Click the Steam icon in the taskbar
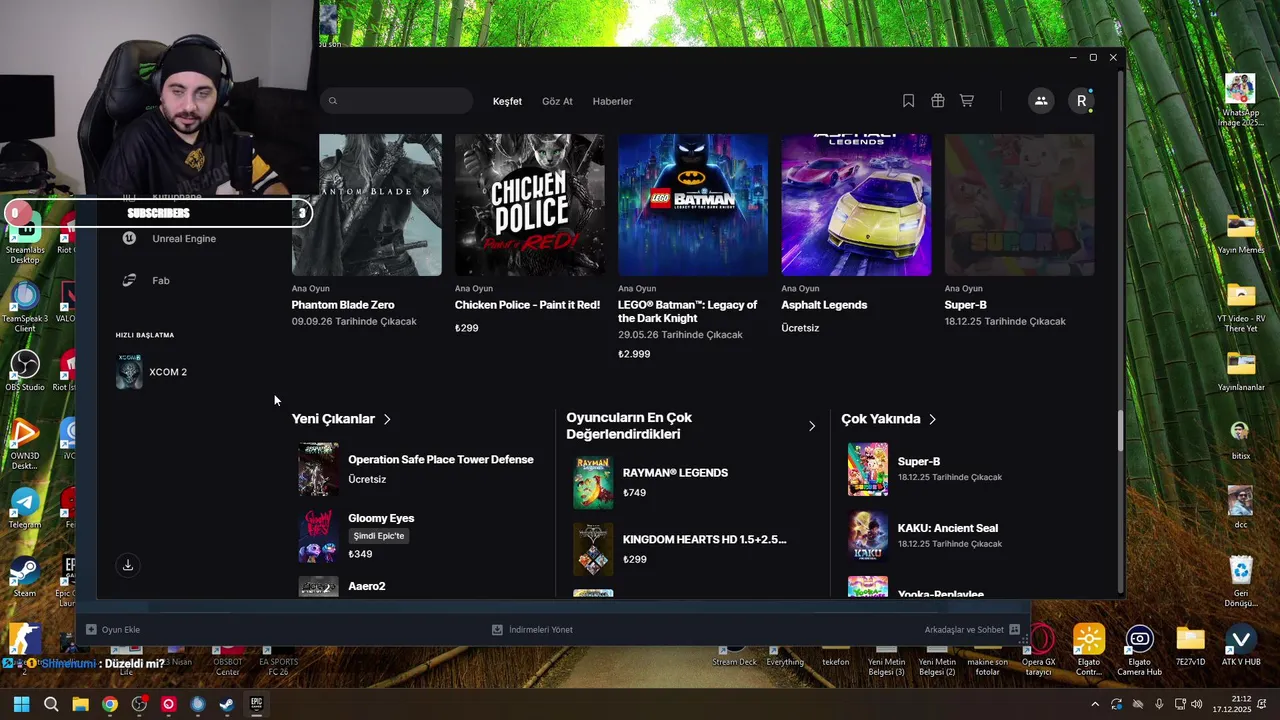 (227, 704)
